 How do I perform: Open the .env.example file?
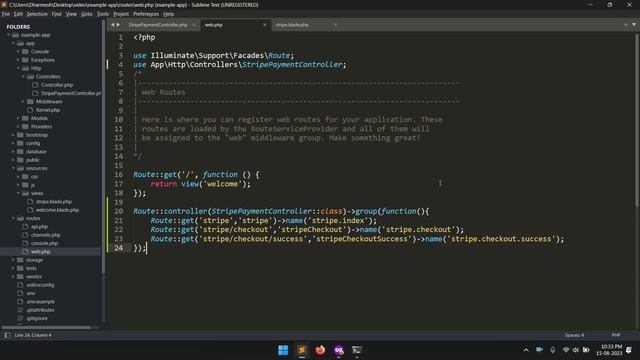40,302
